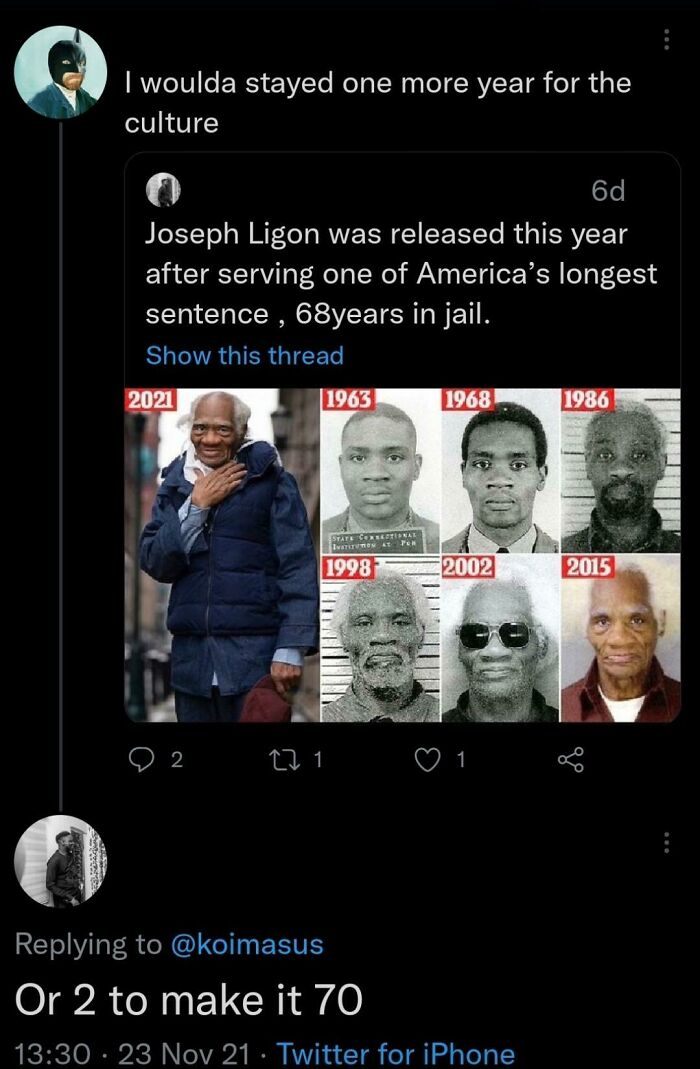
Task: Click the Show this thread link
Action: 245,355
